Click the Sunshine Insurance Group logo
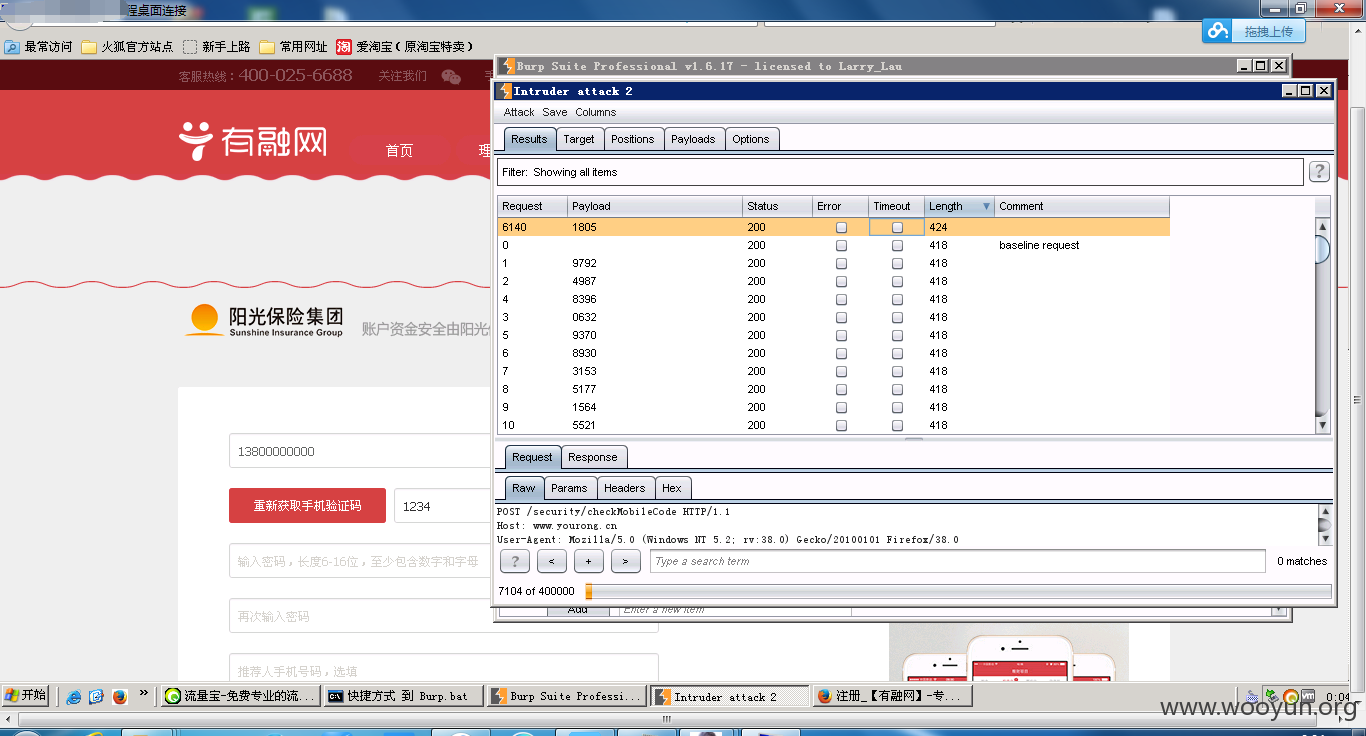The image size is (1366, 736). click(x=265, y=320)
